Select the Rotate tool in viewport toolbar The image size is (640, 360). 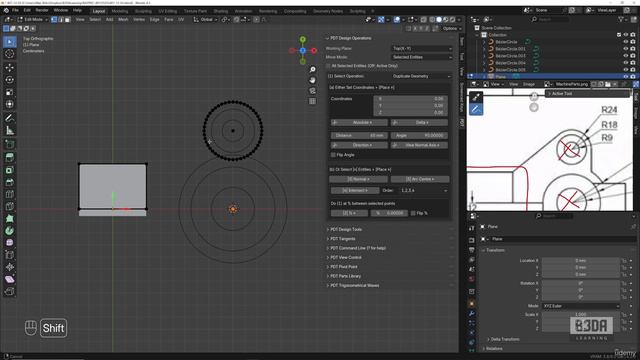click(x=9, y=80)
